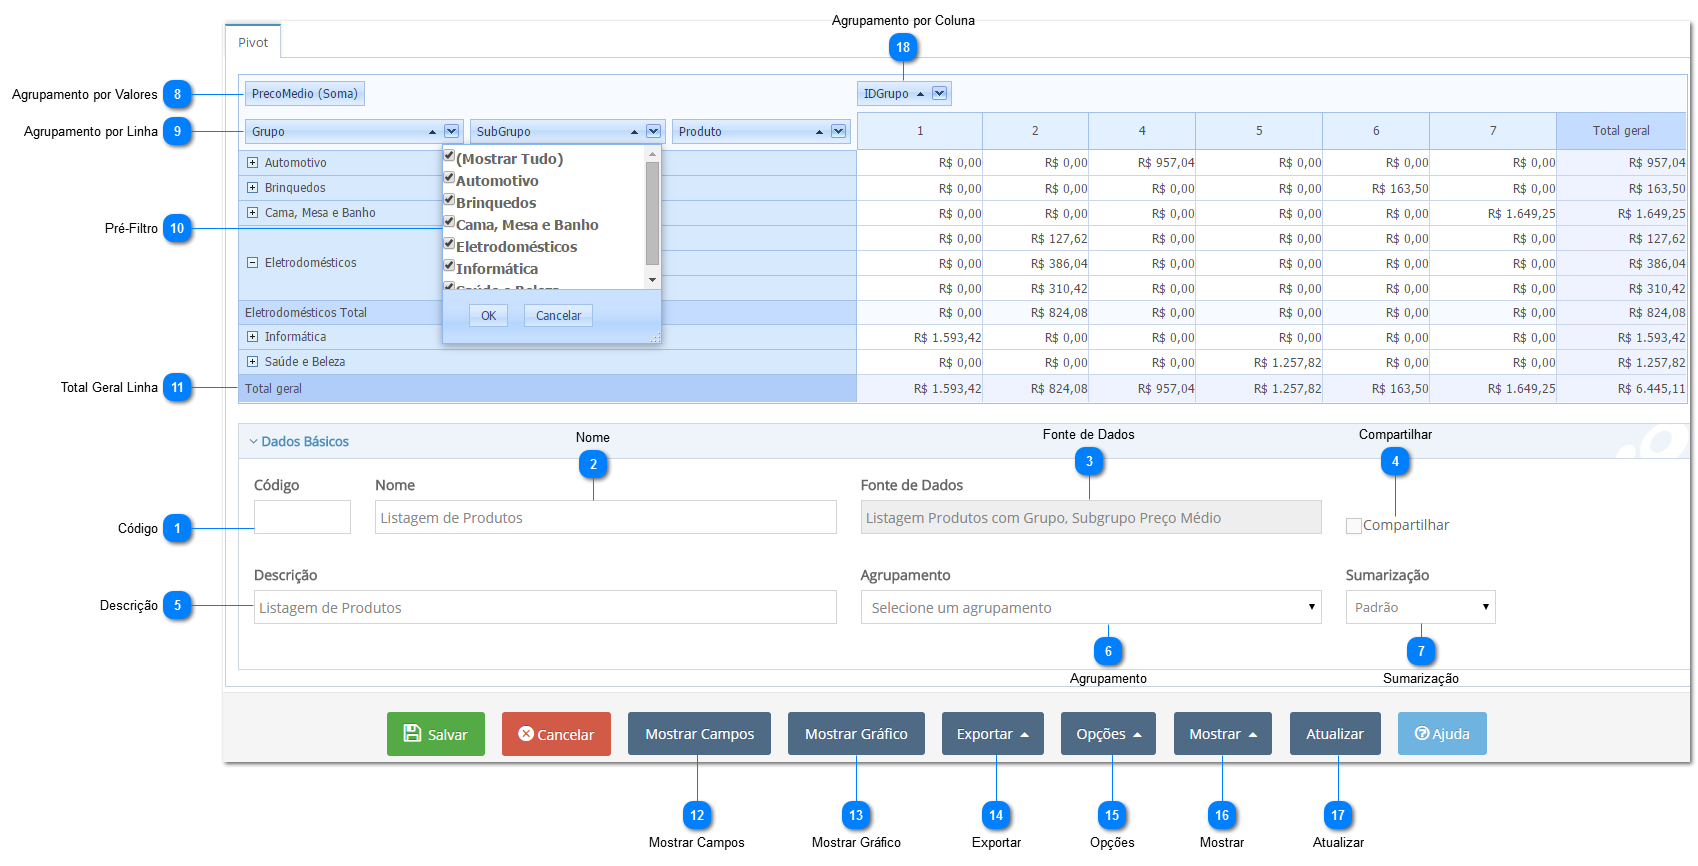Click into the Nome input field
The width and height of the screenshot is (1698, 866).
605,517
